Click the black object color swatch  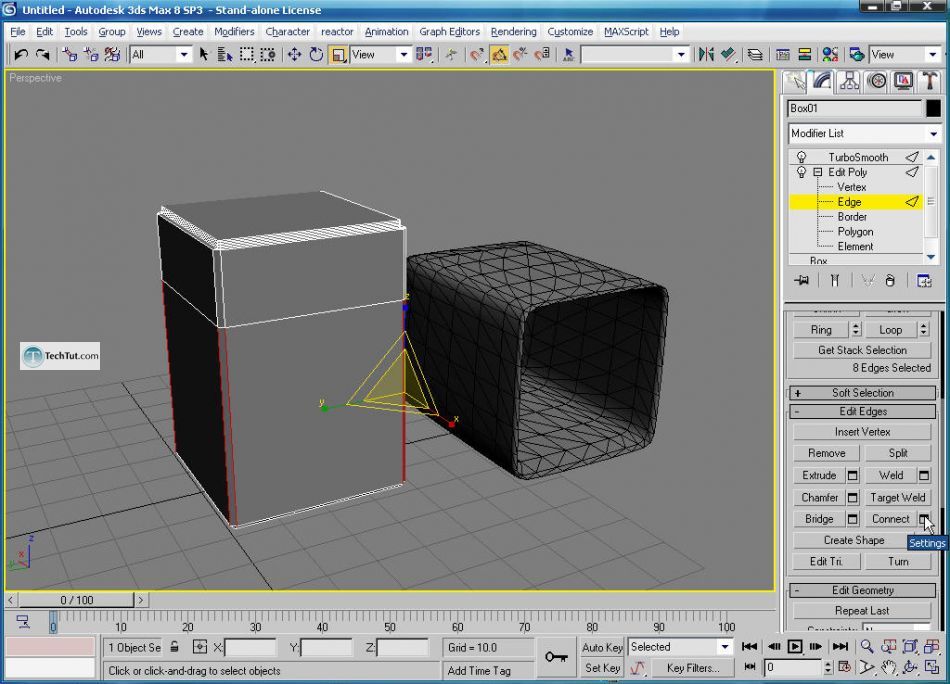point(933,108)
